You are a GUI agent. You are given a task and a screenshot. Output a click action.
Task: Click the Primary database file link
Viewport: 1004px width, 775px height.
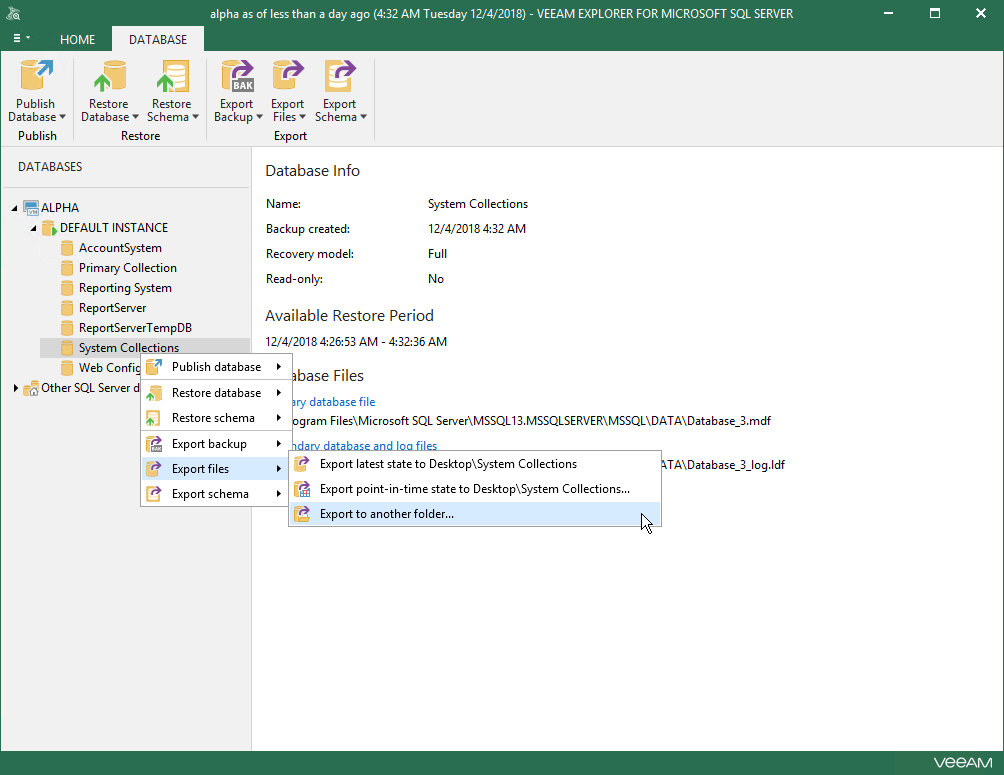coord(334,402)
